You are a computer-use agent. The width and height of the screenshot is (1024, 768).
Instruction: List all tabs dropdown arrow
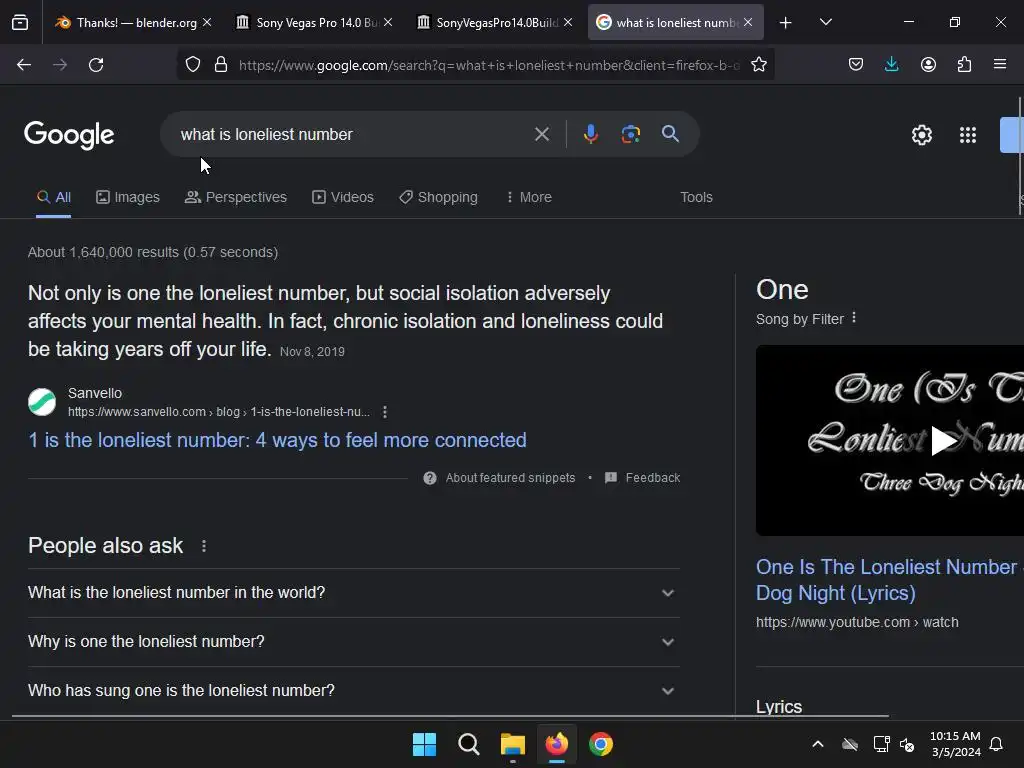825,22
